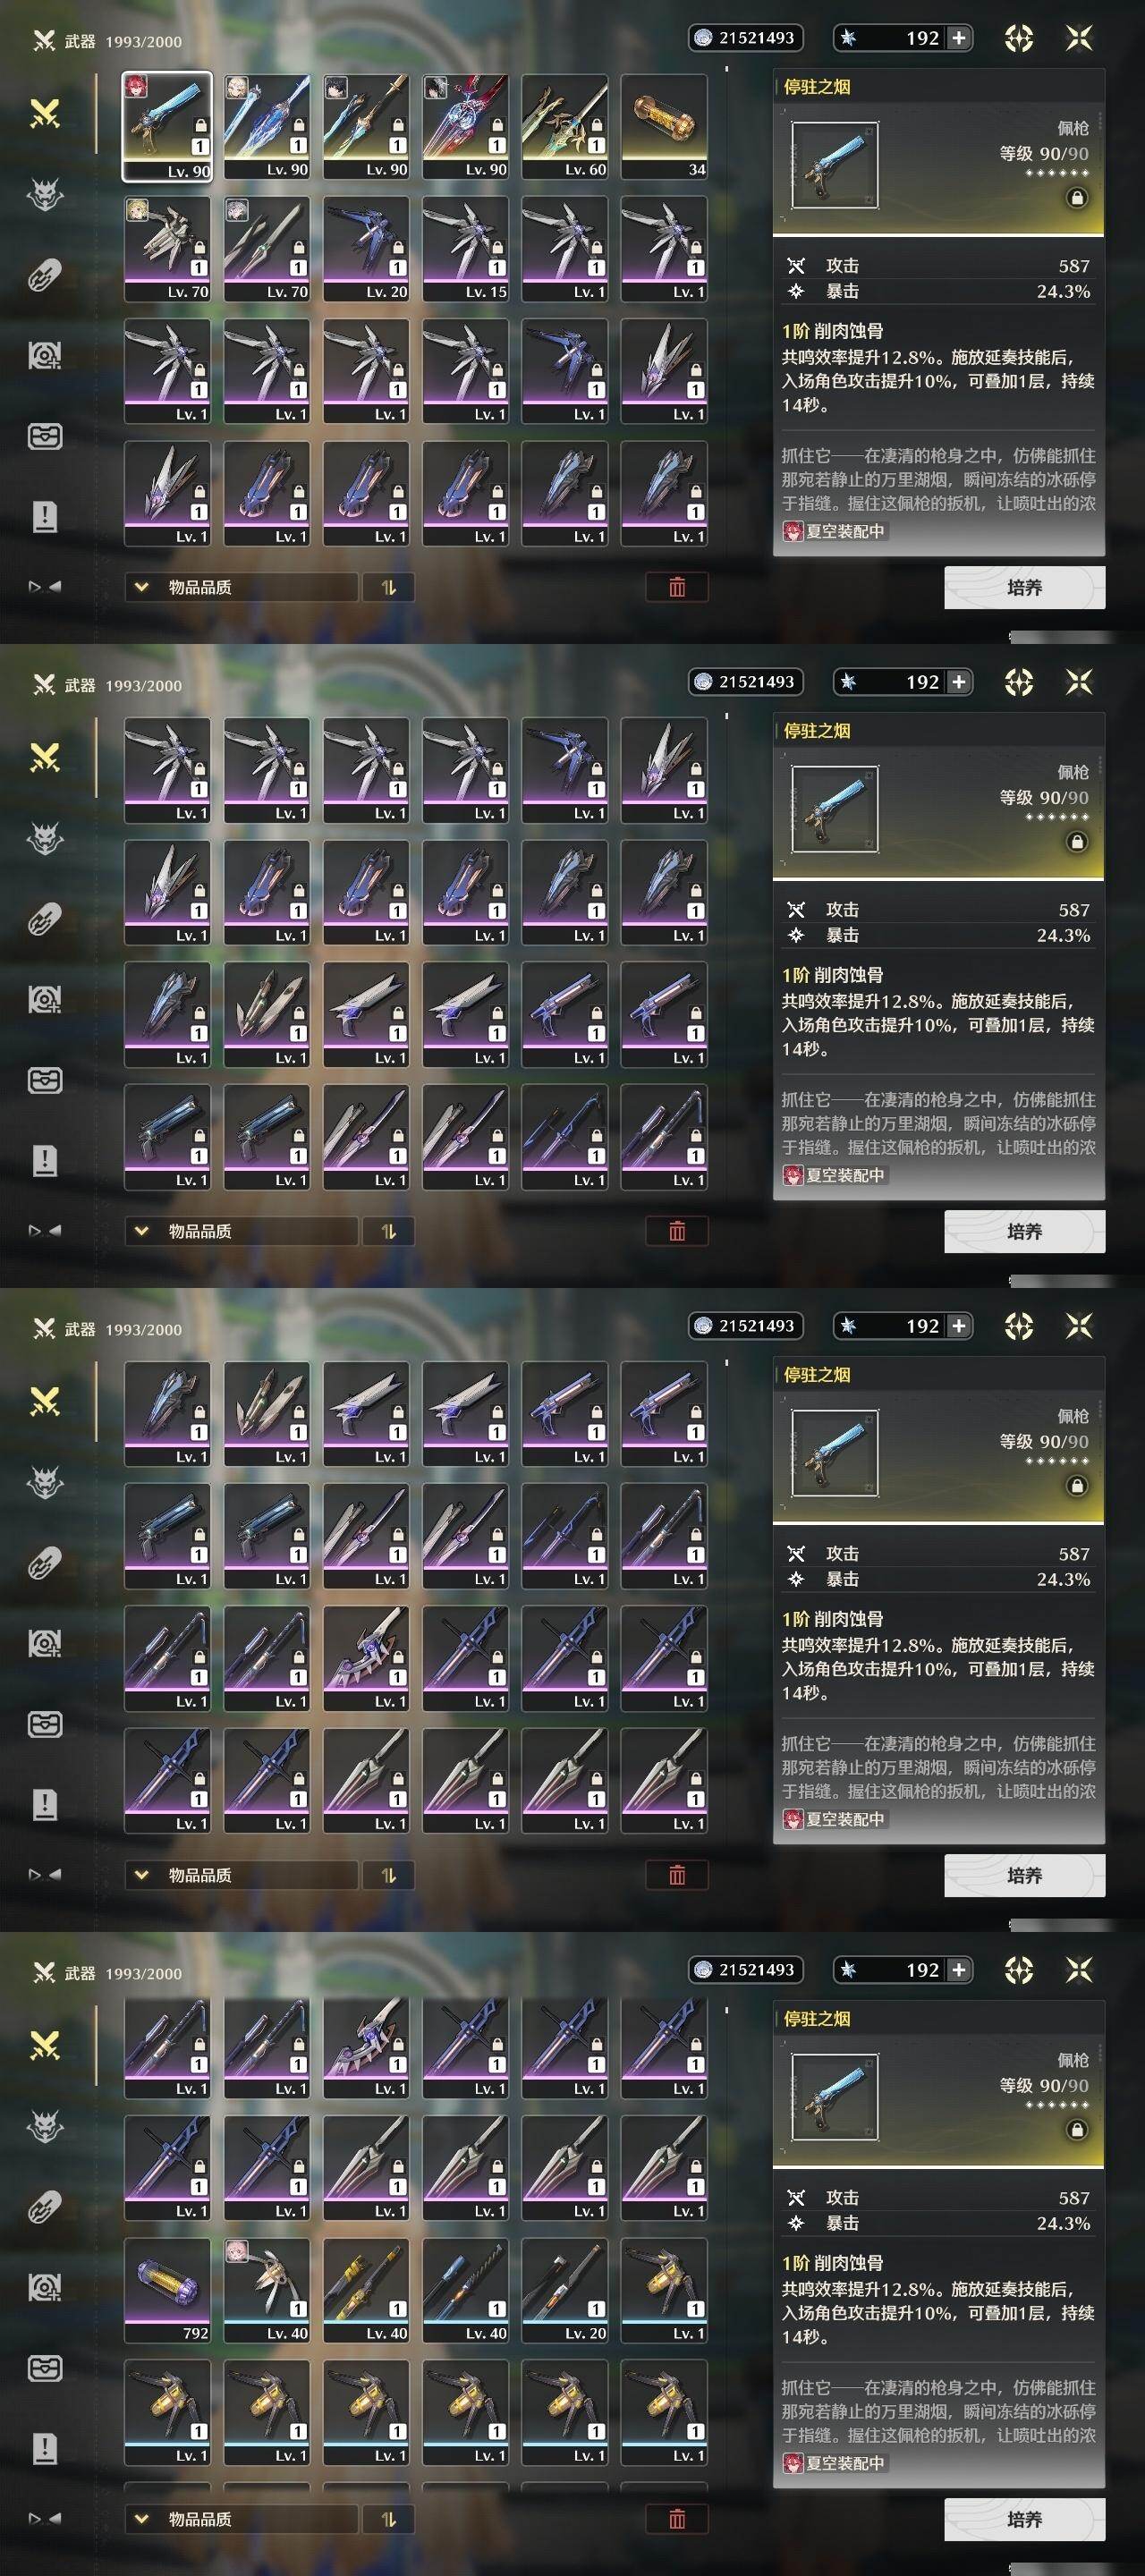Screen dimensions: 1145x2576
Task: Open 物品品质 sort dropdown in the topmost screenshot
Action: tap(241, 587)
